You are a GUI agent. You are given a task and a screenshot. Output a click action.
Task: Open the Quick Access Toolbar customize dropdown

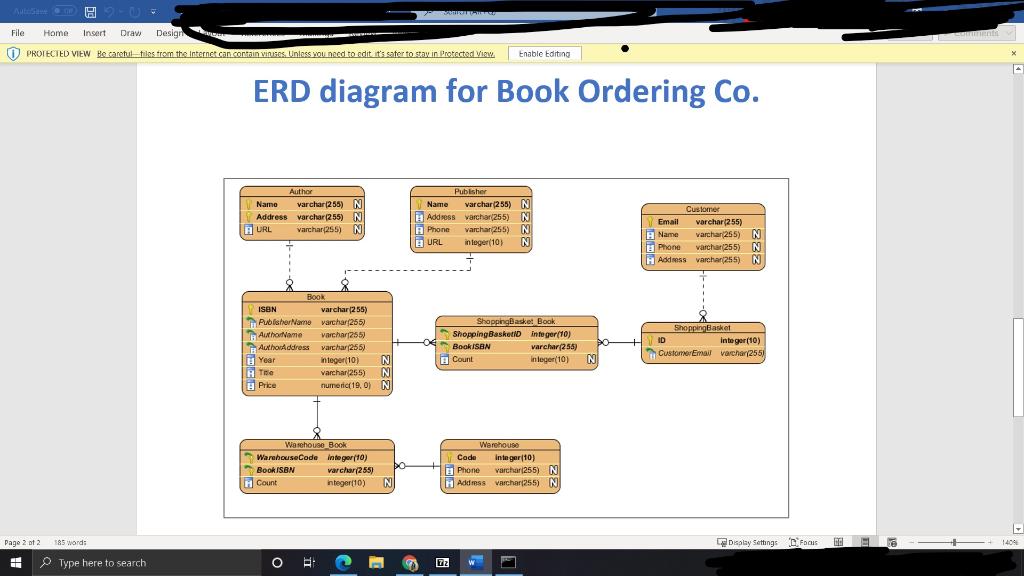pos(153,11)
